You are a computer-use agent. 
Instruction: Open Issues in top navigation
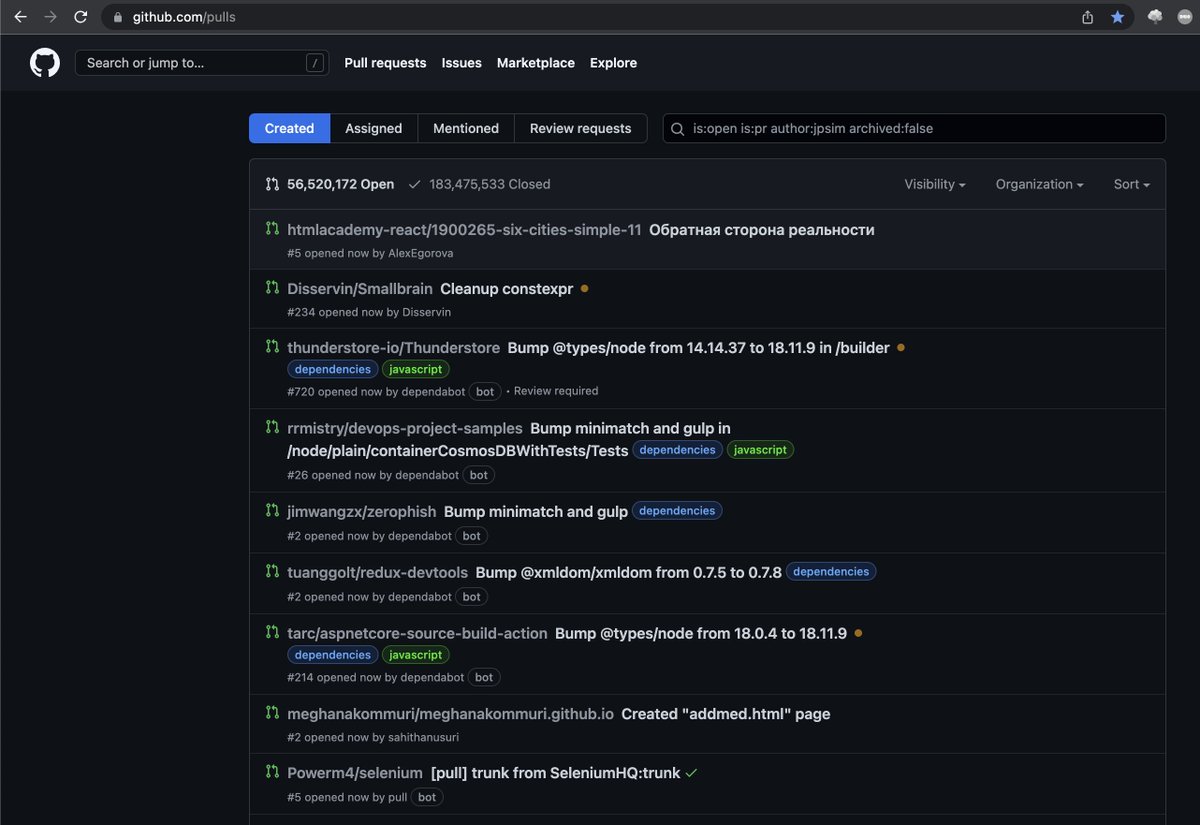(x=462, y=63)
